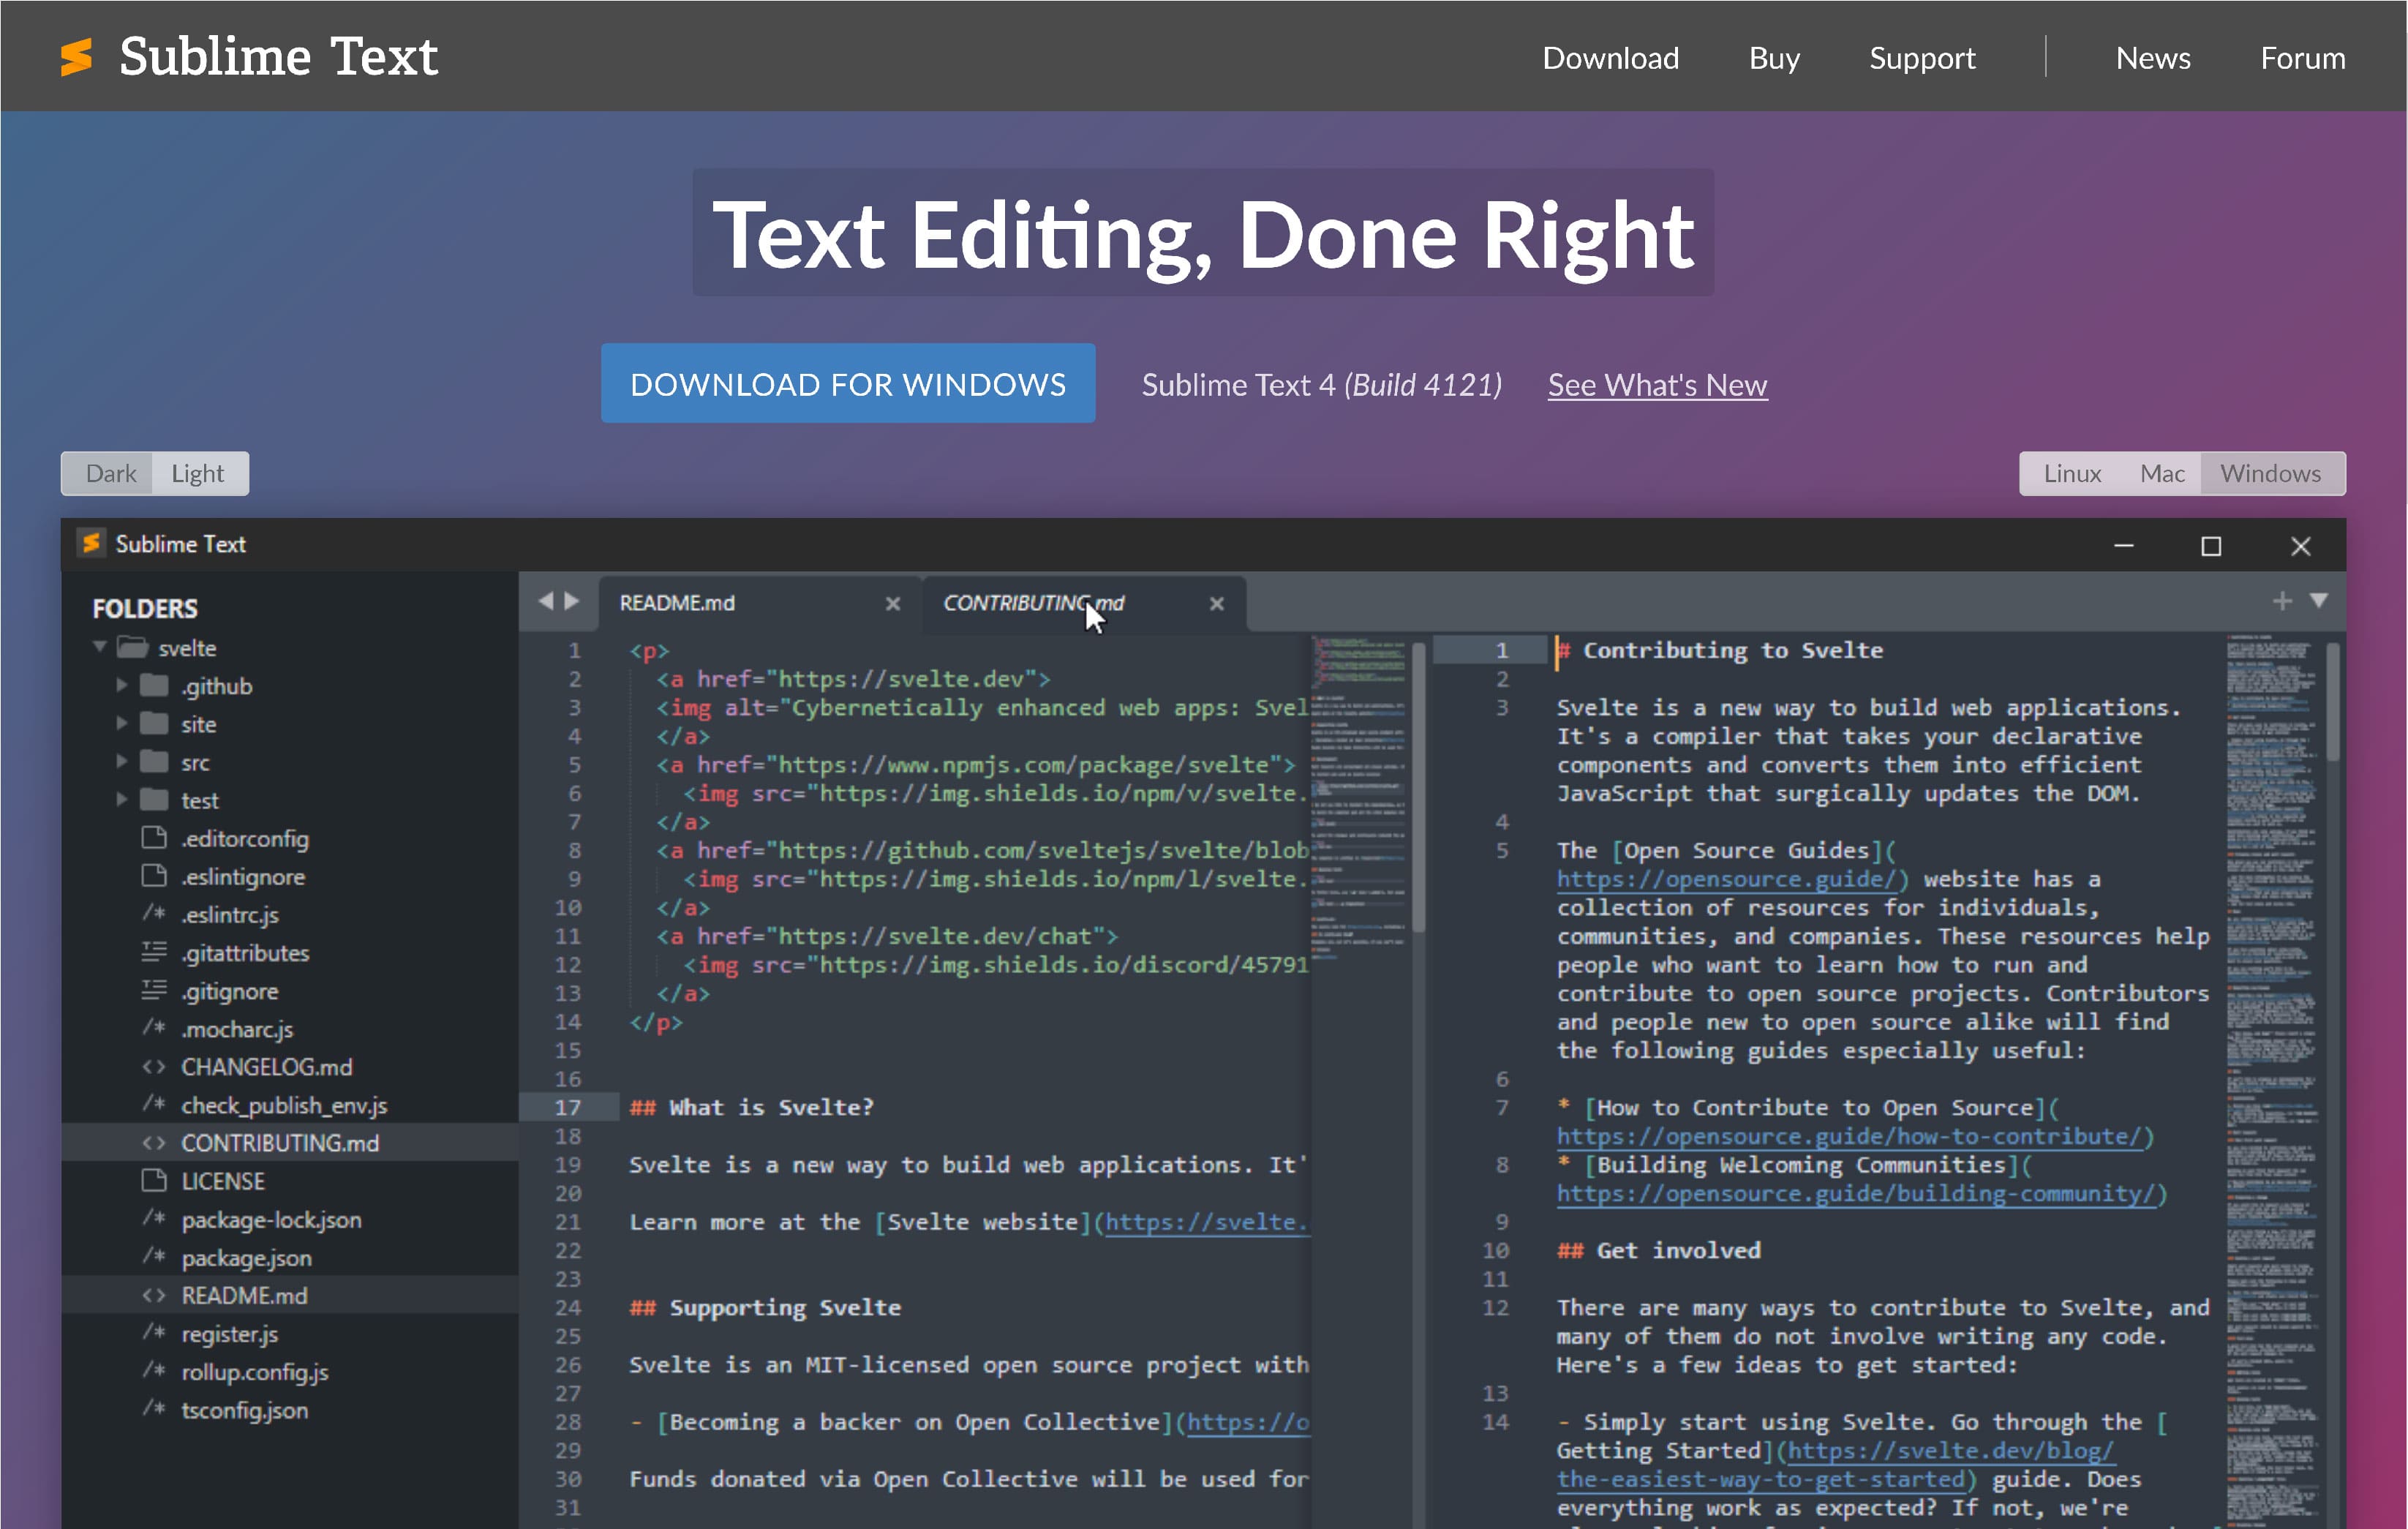The width and height of the screenshot is (2408, 1529).
Task: Close the CONTRIBUTING.md tab
Action: tap(1216, 603)
